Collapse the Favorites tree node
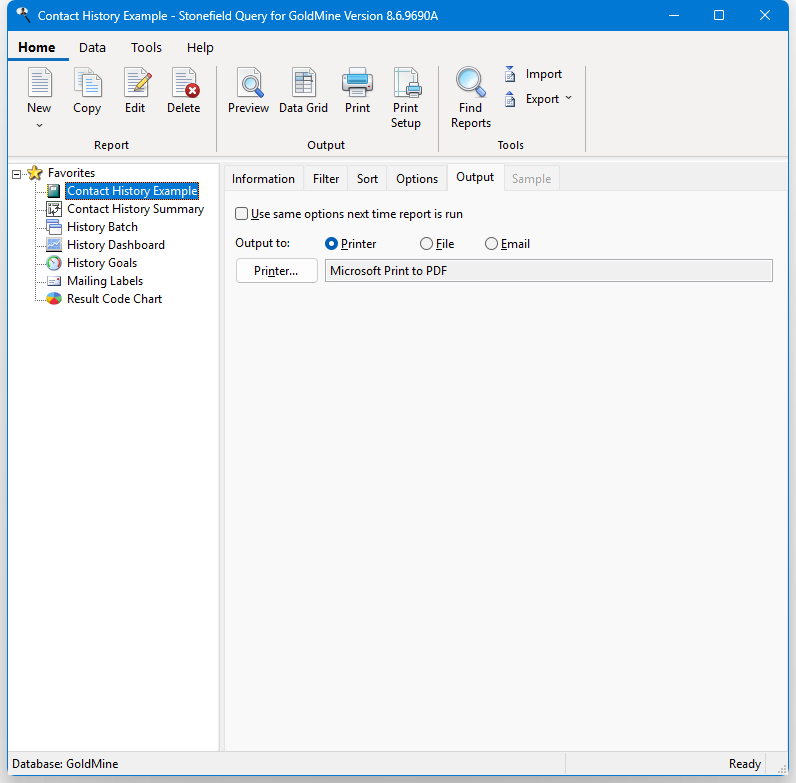Screen dimensions: 796x783 [x=17, y=174]
